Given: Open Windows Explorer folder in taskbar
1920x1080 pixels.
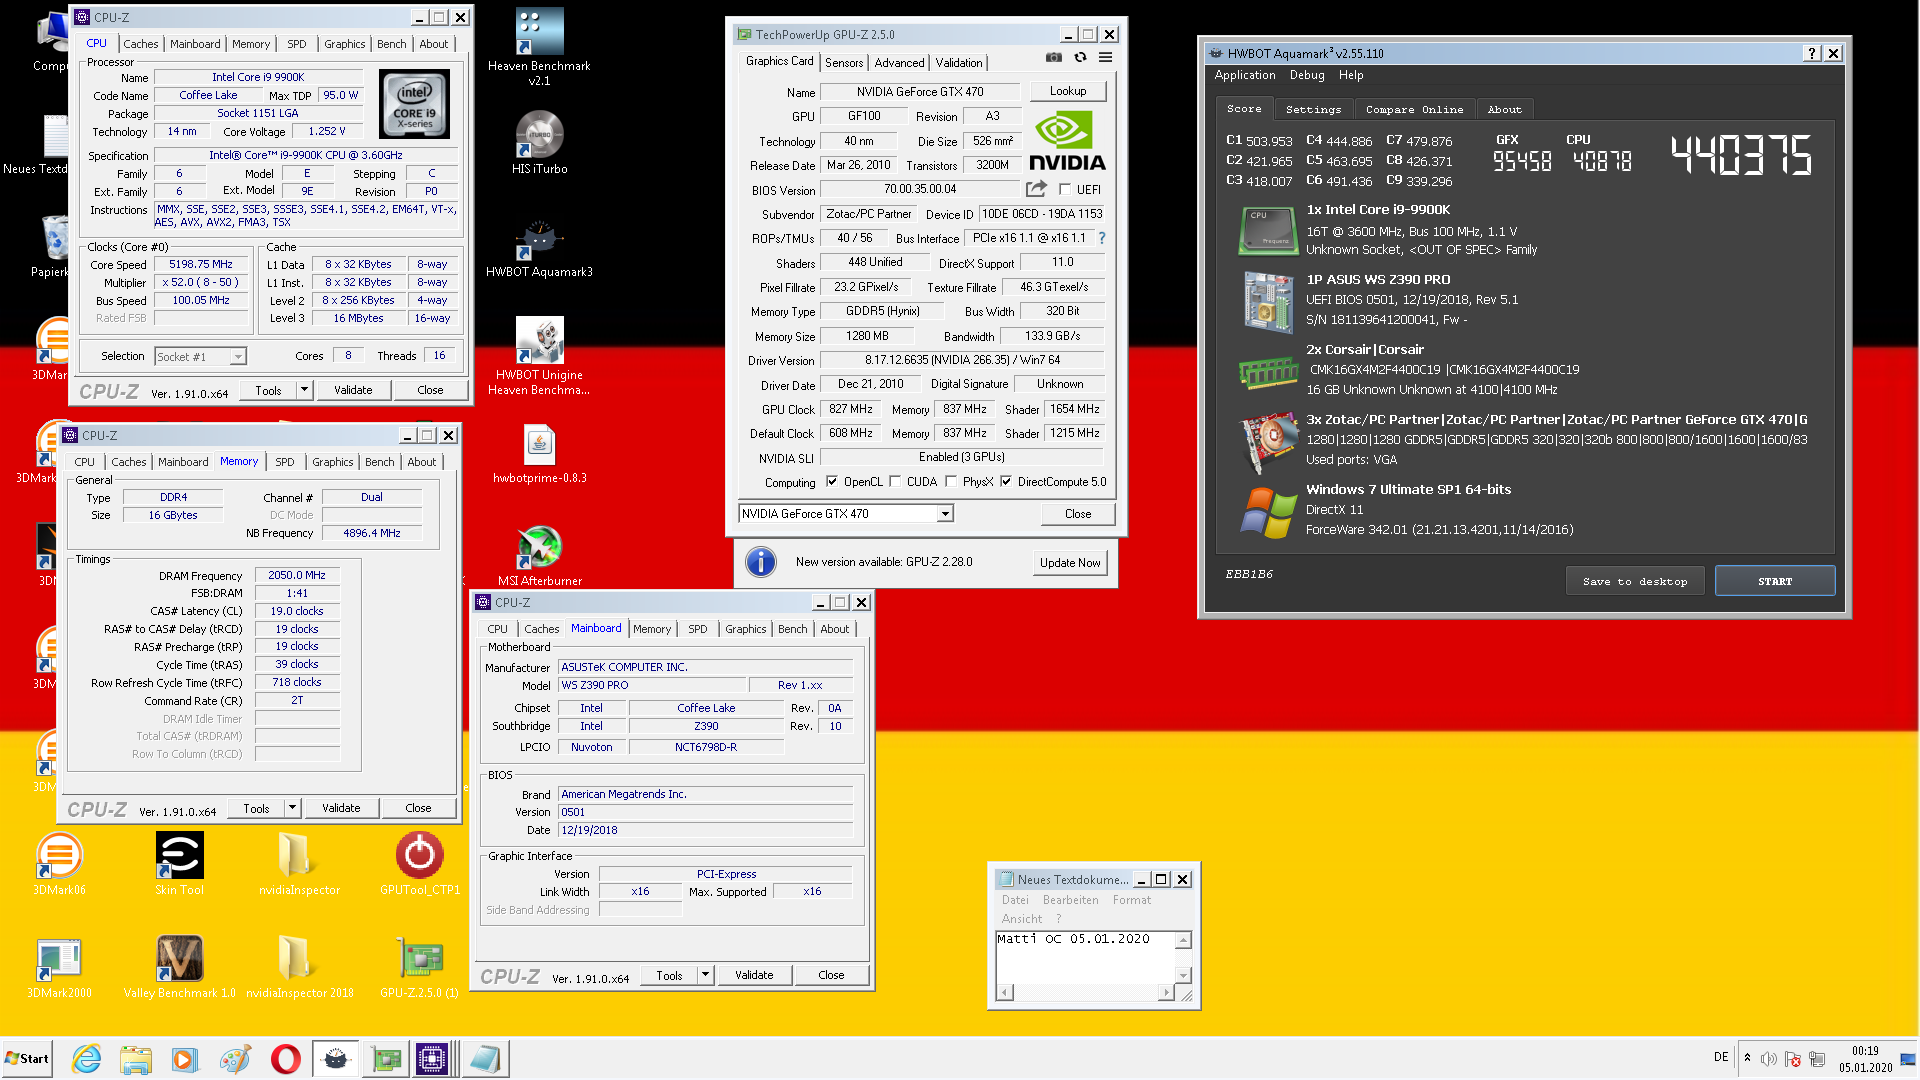Looking at the screenshot, I should coord(136,1058).
